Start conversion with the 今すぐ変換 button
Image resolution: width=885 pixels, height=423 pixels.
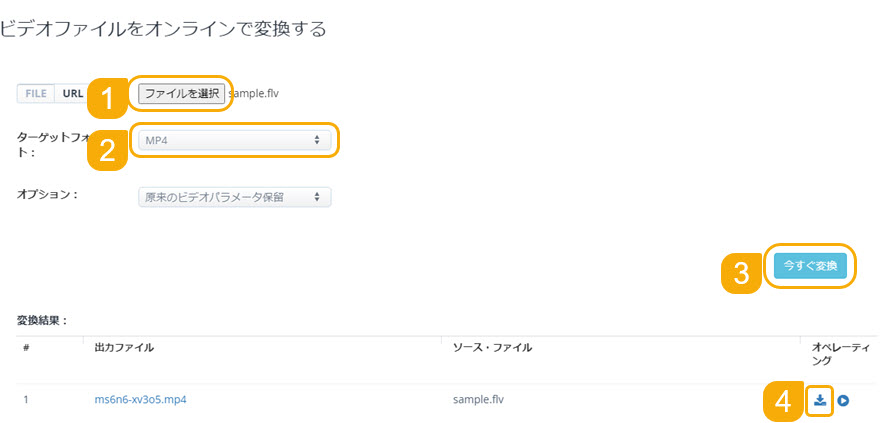pyautogui.click(x=810, y=266)
